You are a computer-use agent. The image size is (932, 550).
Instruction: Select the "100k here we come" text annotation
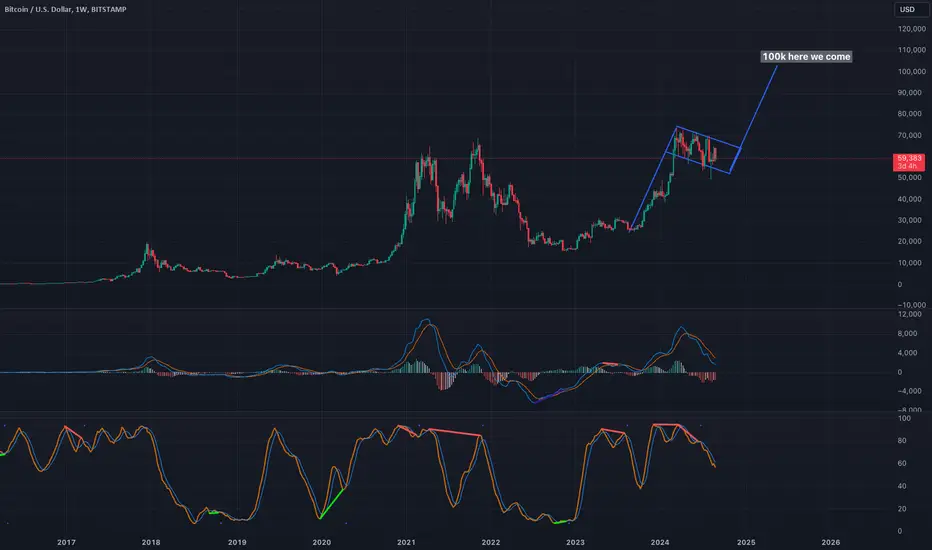coord(806,56)
